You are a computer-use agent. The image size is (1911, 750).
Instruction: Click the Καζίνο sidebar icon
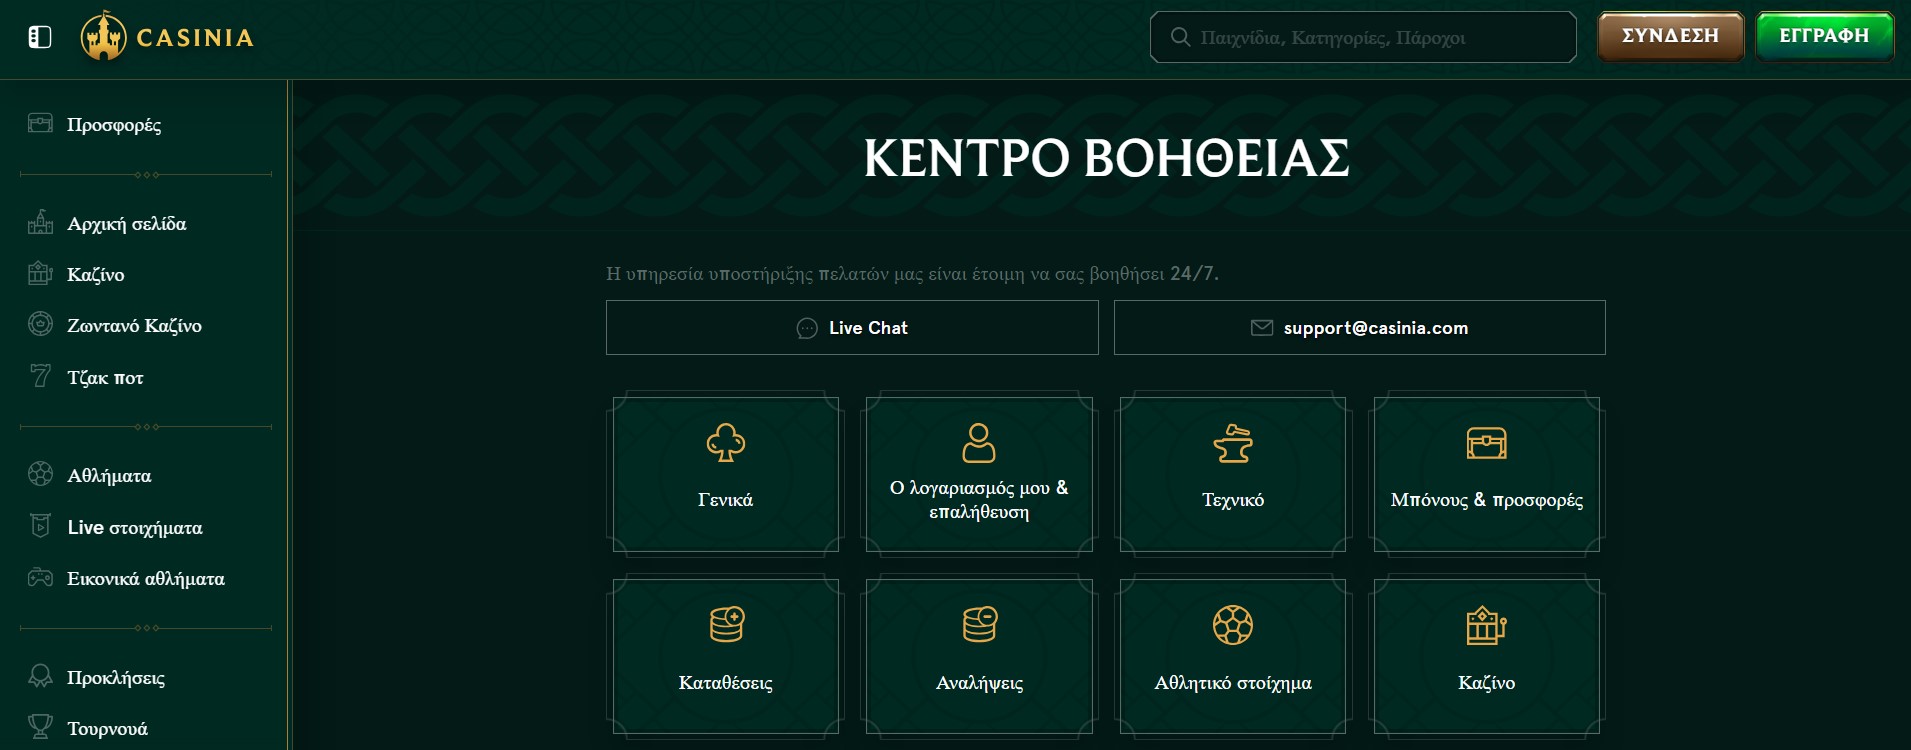pos(40,273)
